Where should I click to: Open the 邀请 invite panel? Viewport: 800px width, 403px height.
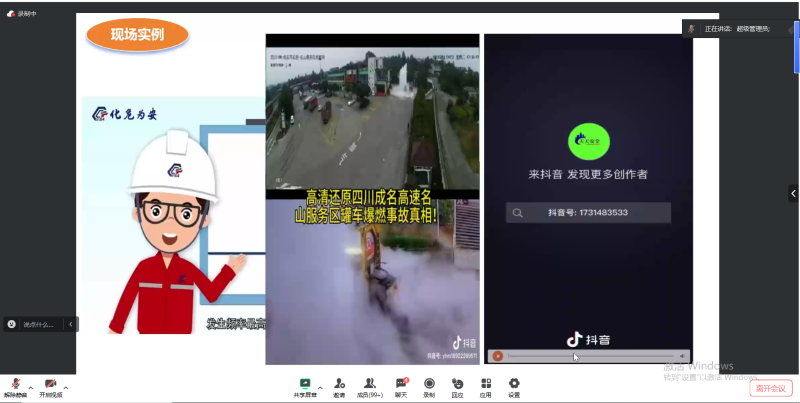pos(339,388)
